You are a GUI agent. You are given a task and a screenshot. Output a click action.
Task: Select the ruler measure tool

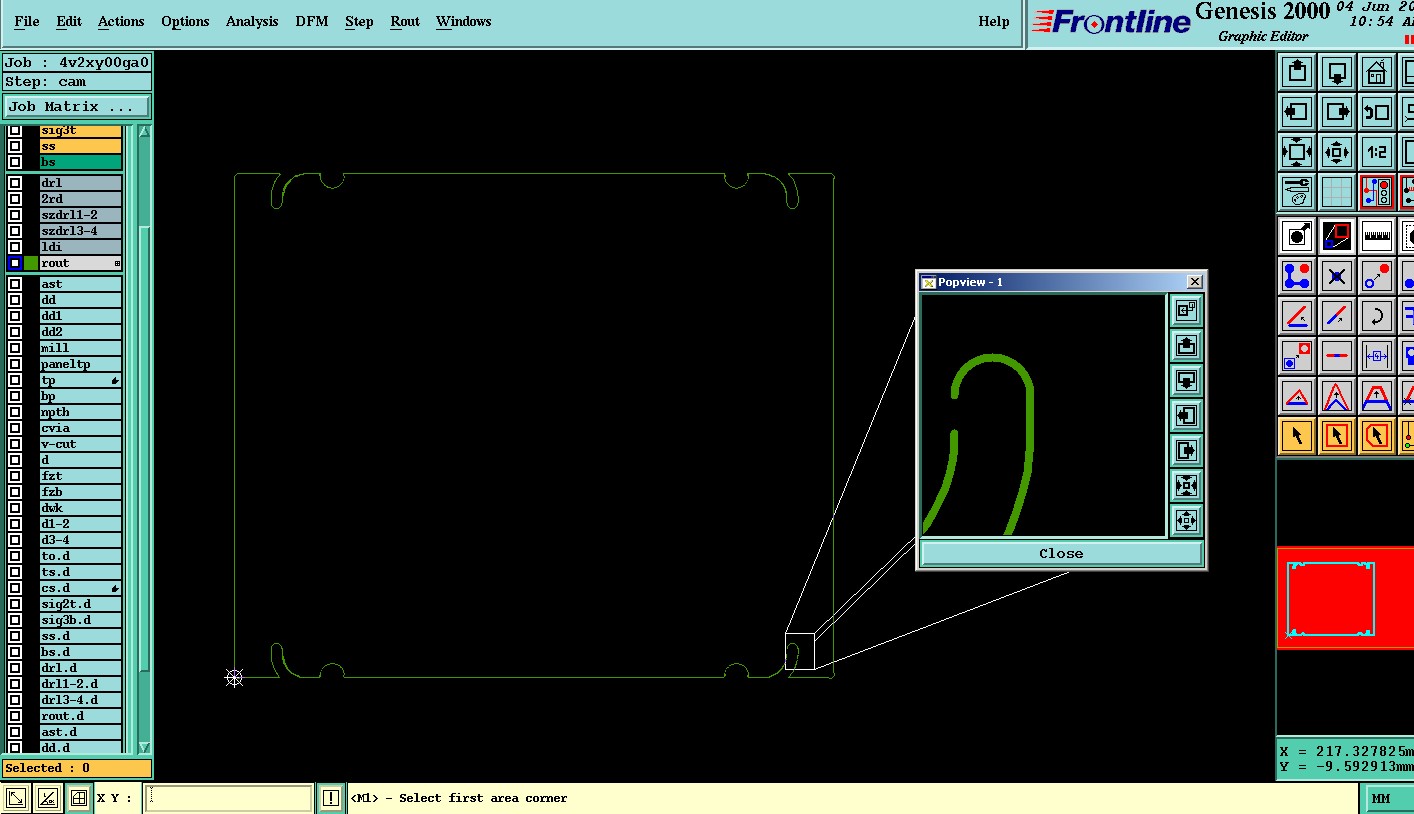1377,236
